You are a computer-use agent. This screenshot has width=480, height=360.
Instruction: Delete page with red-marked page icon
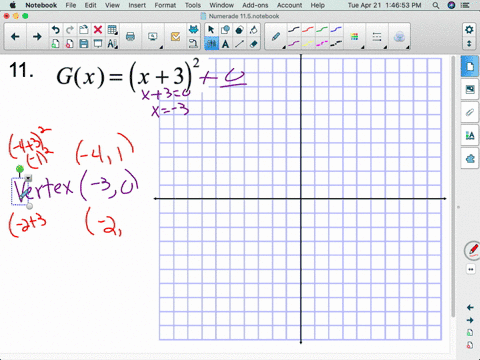pyautogui.click(x=70, y=44)
